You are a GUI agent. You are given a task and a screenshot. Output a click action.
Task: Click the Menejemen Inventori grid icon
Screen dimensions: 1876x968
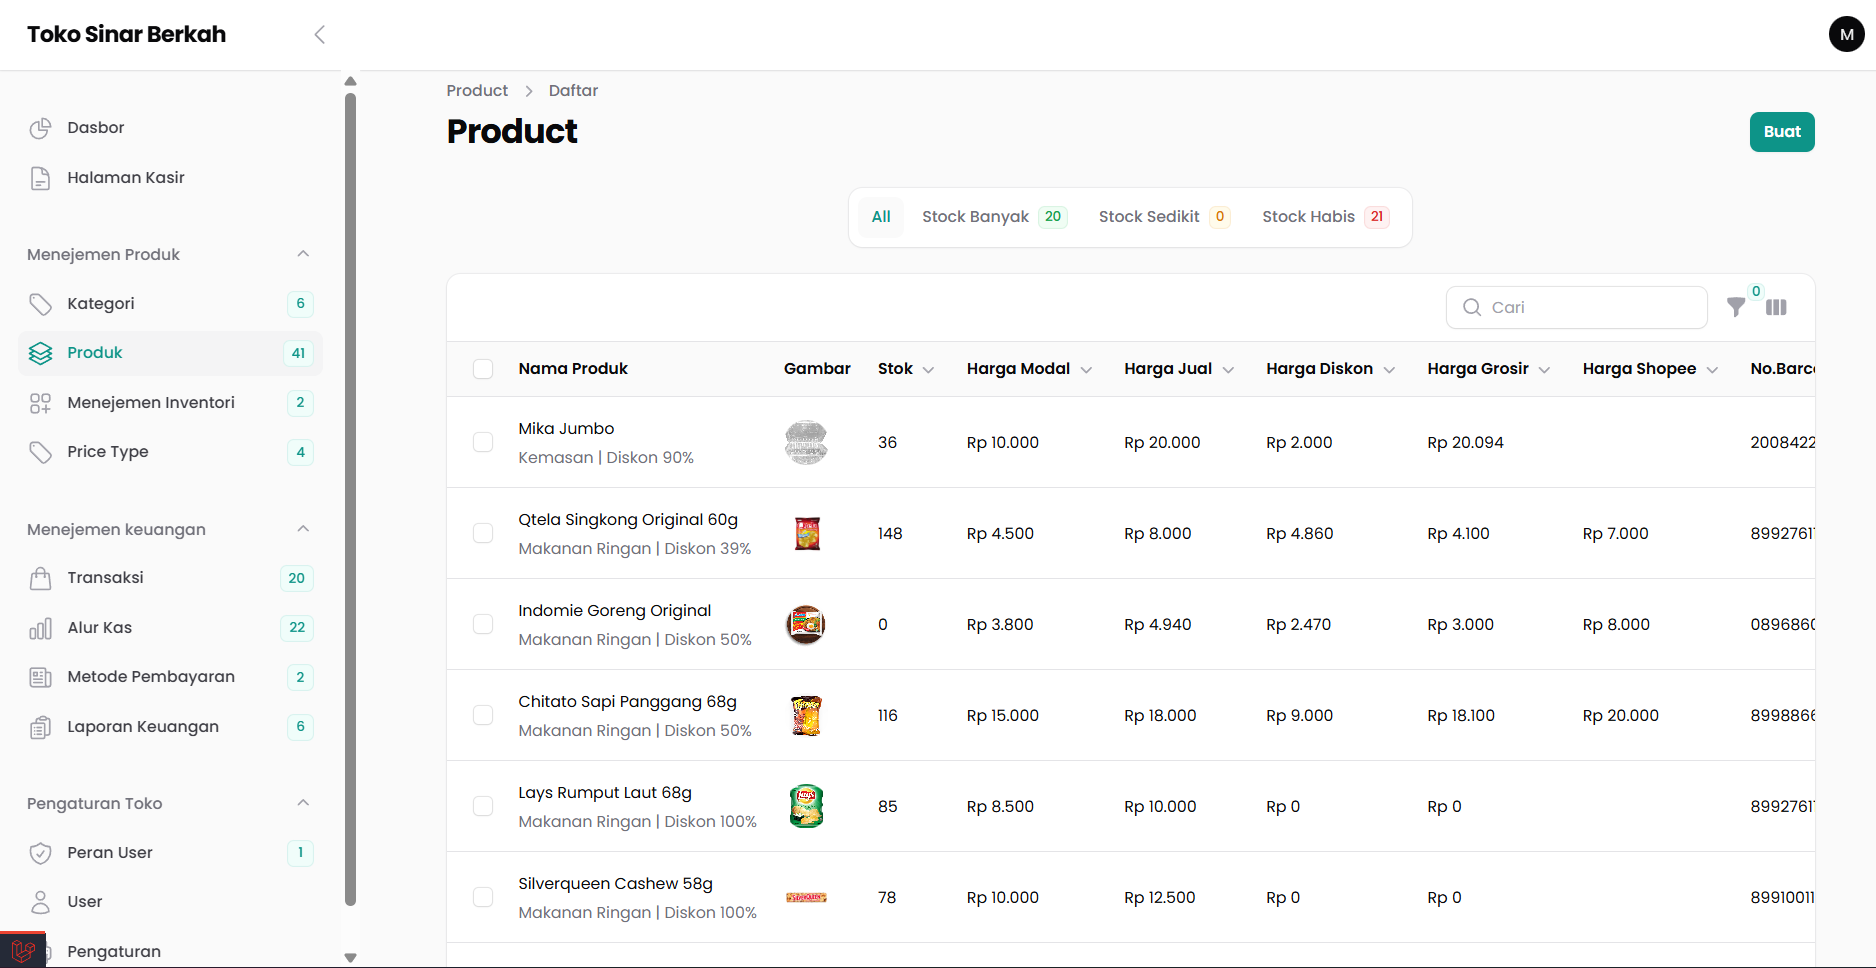click(x=40, y=403)
